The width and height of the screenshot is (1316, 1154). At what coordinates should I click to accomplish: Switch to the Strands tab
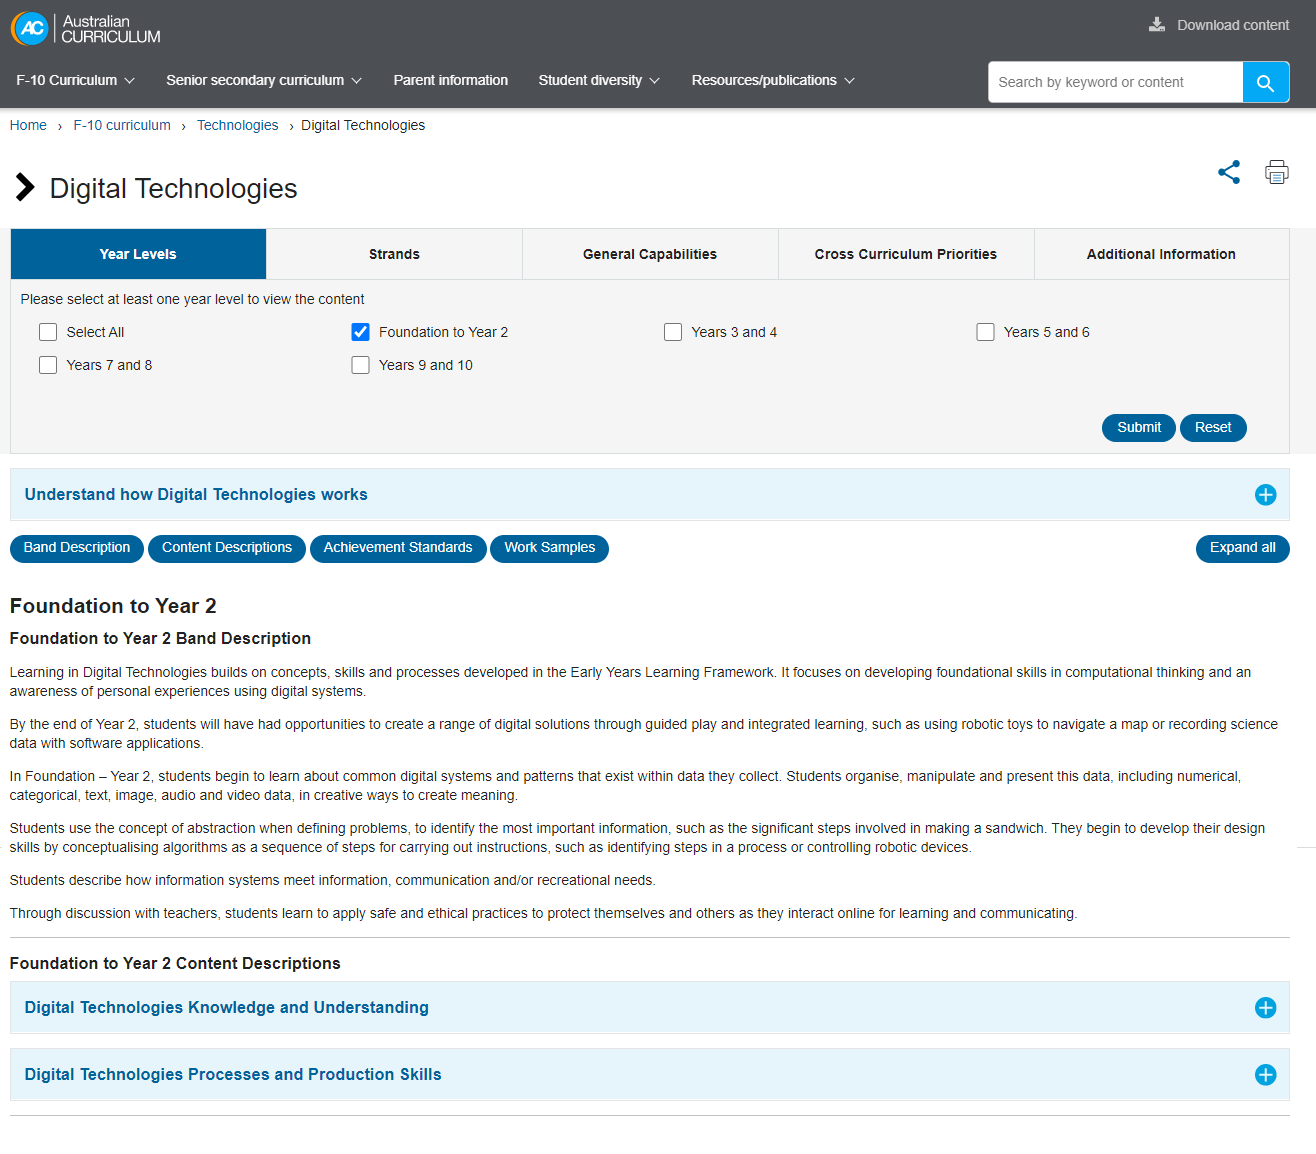coord(394,254)
